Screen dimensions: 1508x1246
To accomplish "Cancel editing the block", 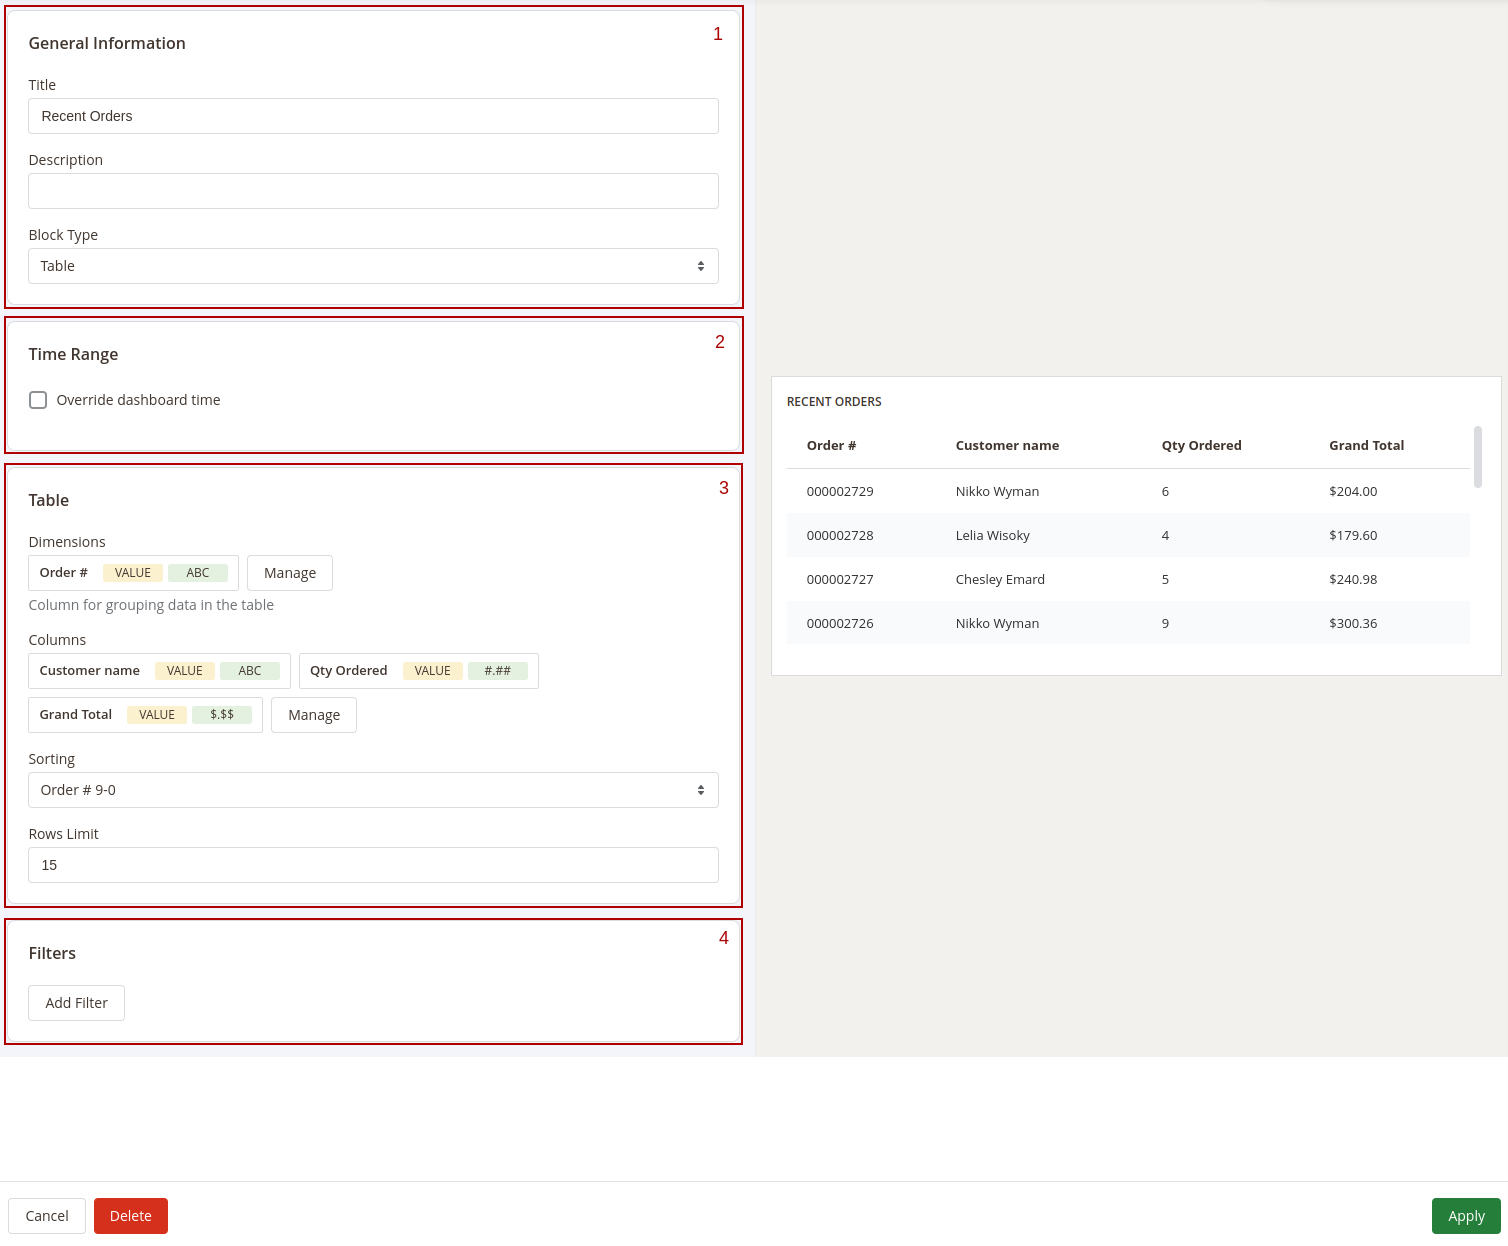I will pyautogui.click(x=46, y=1215).
